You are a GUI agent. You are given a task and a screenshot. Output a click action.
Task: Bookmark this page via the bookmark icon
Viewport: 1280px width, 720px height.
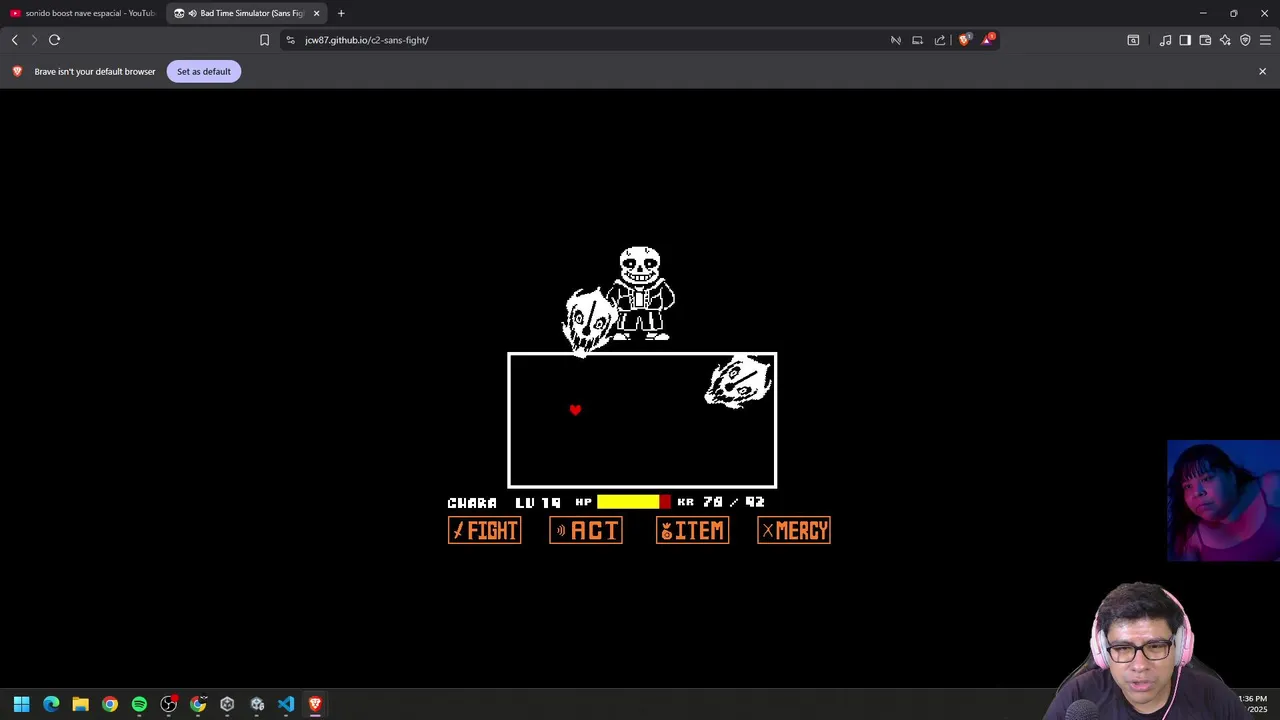pyautogui.click(x=264, y=40)
